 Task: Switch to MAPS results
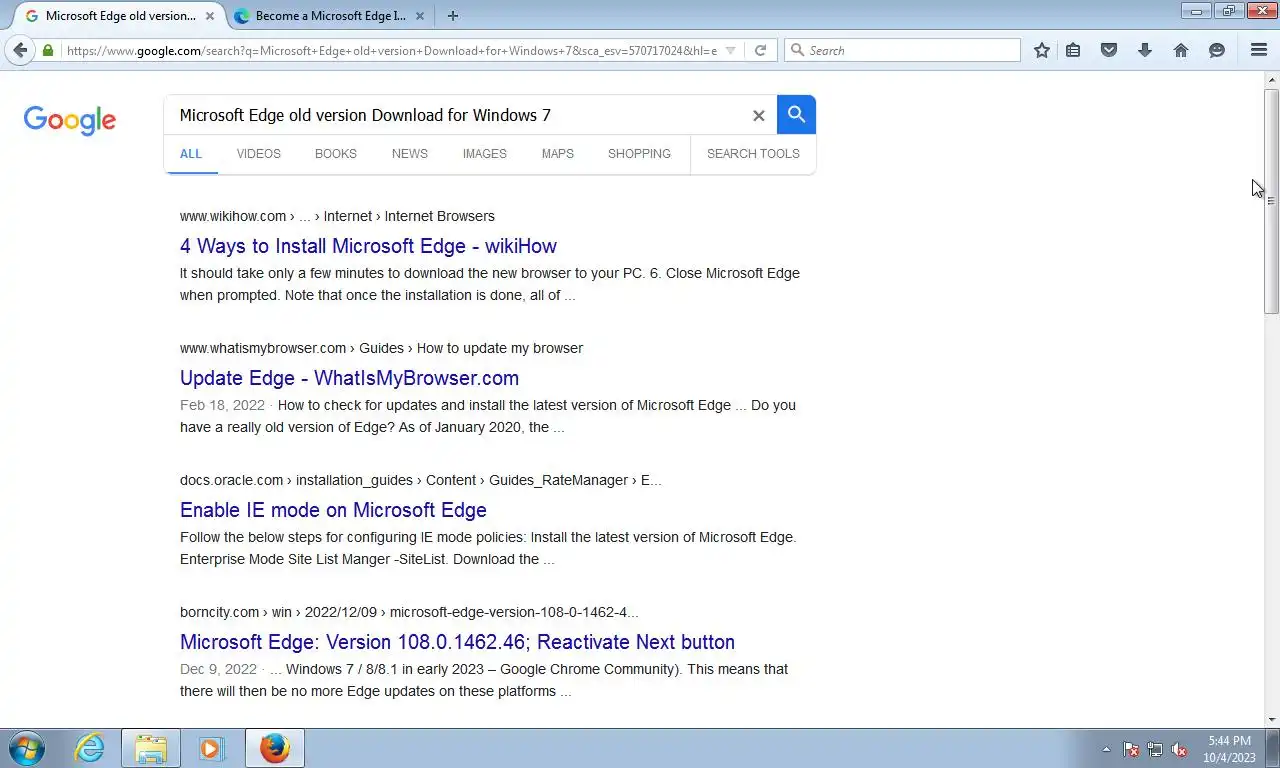tap(558, 154)
